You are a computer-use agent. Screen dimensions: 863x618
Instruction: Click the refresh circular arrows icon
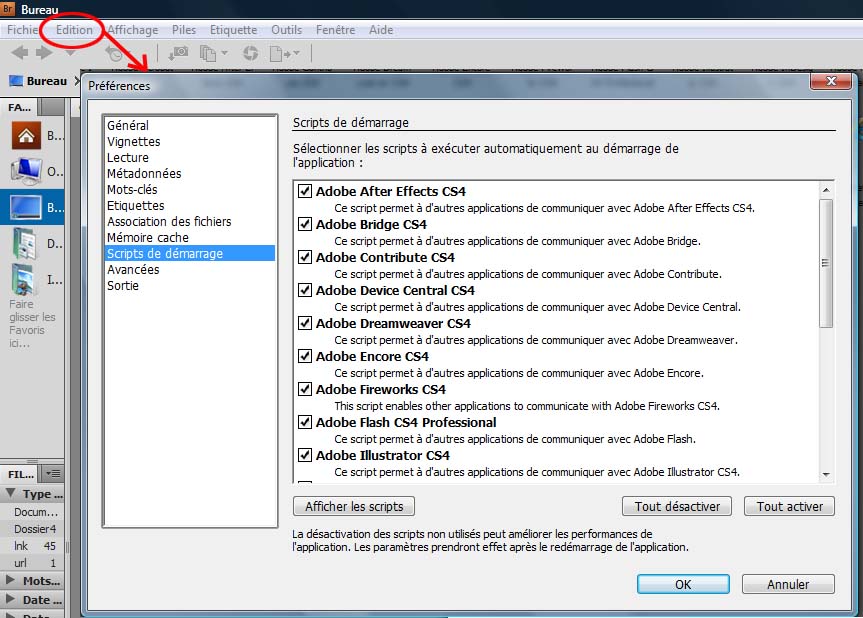coord(250,53)
